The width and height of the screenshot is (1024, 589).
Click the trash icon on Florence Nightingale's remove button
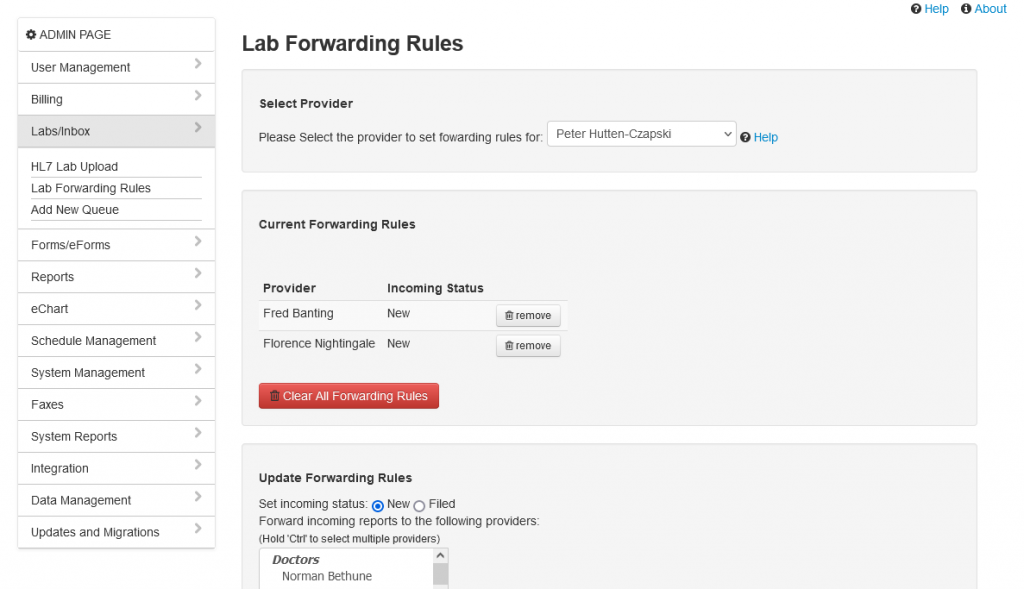coord(510,344)
